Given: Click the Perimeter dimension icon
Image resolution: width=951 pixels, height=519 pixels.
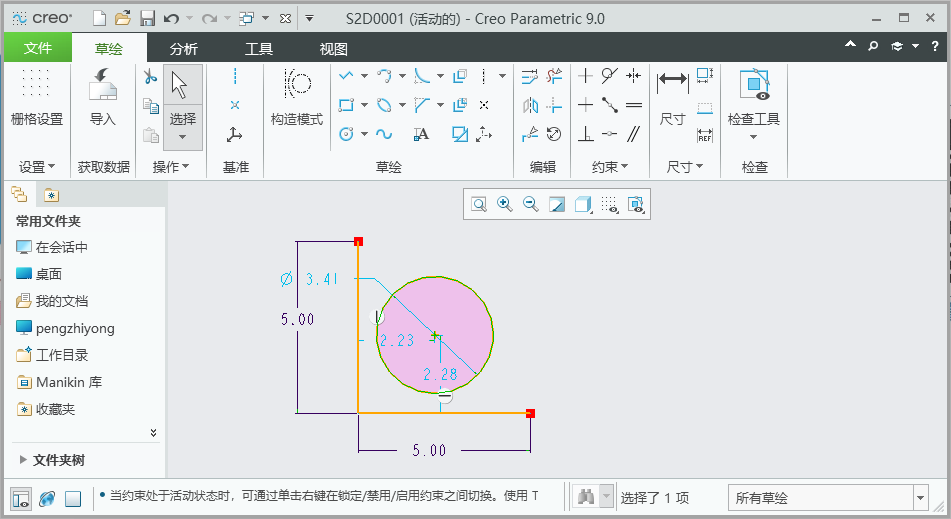Looking at the screenshot, I should [705, 76].
